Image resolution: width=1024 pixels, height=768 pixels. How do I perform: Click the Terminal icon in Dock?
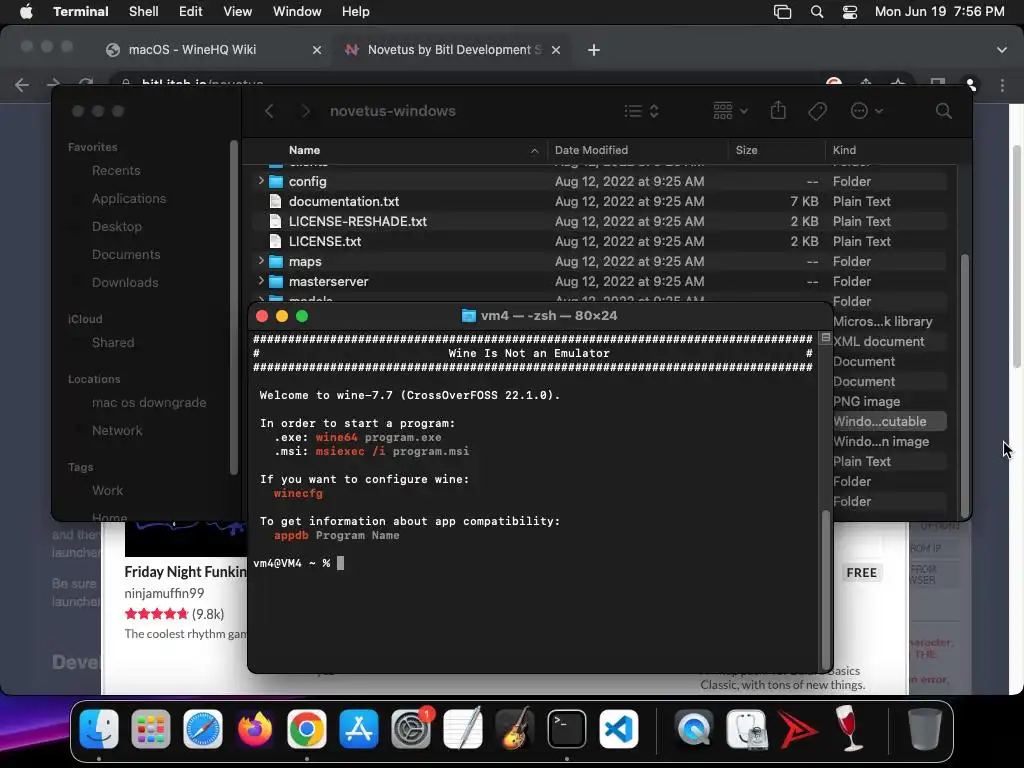(566, 729)
